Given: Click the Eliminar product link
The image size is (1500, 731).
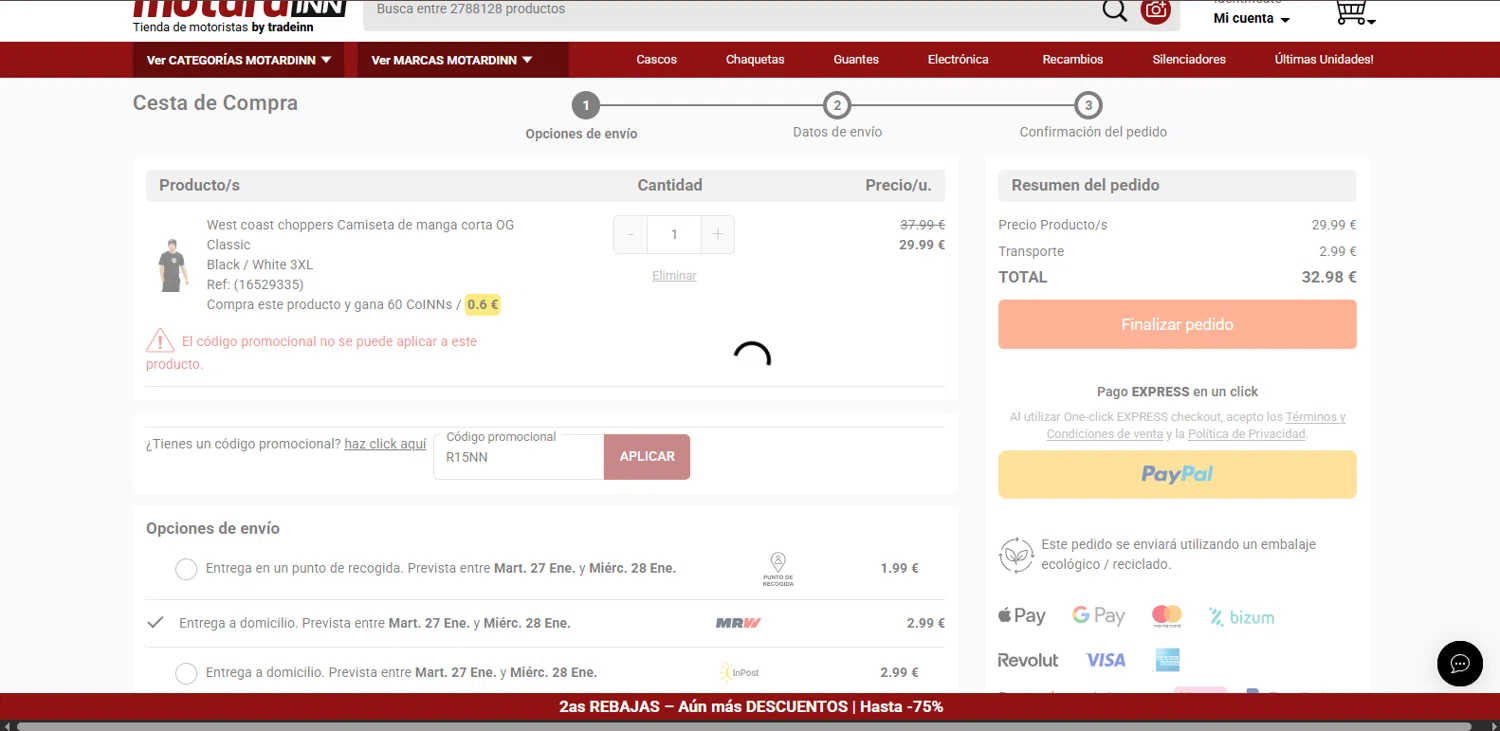Looking at the screenshot, I should [x=674, y=276].
